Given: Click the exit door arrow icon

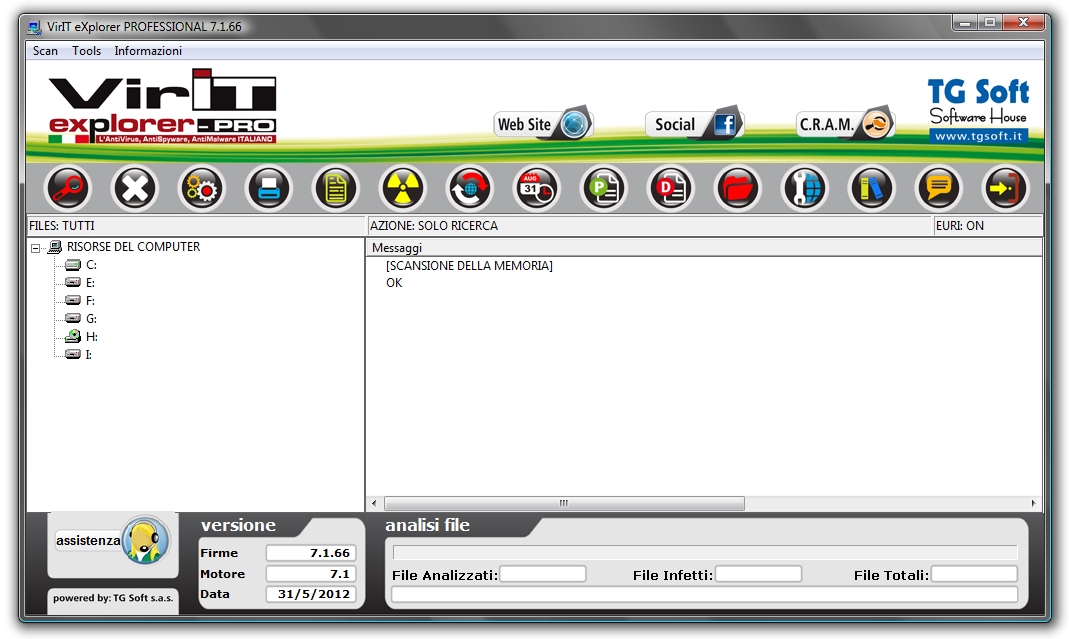Looking at the screenshot, I should tap(1005, 188).
